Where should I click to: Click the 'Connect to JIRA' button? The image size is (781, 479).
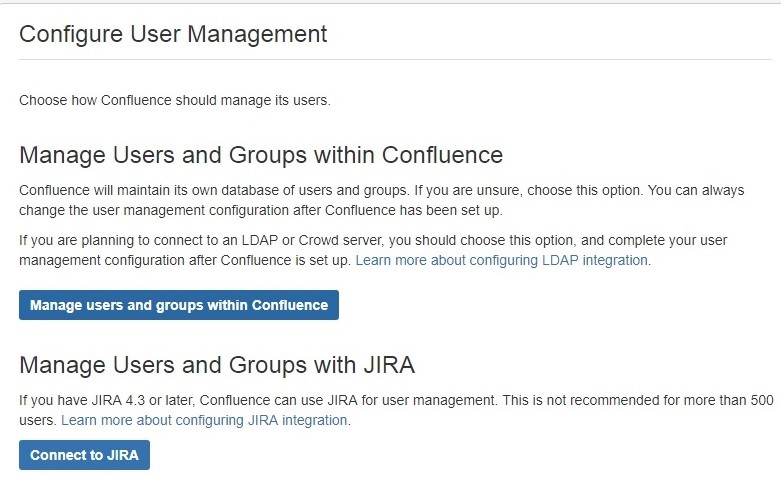click(x=84, y=455)
